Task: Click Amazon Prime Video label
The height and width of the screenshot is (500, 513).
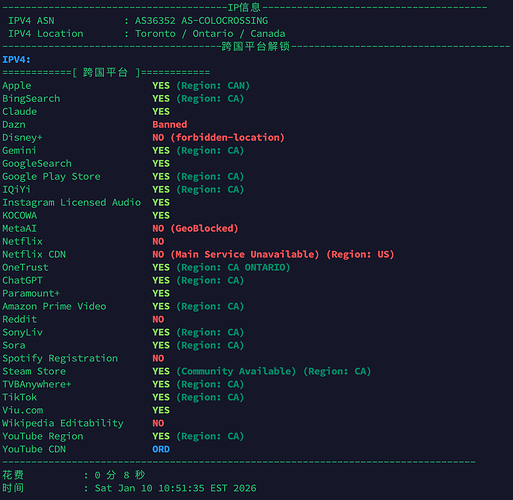Action: pos(54,307)
